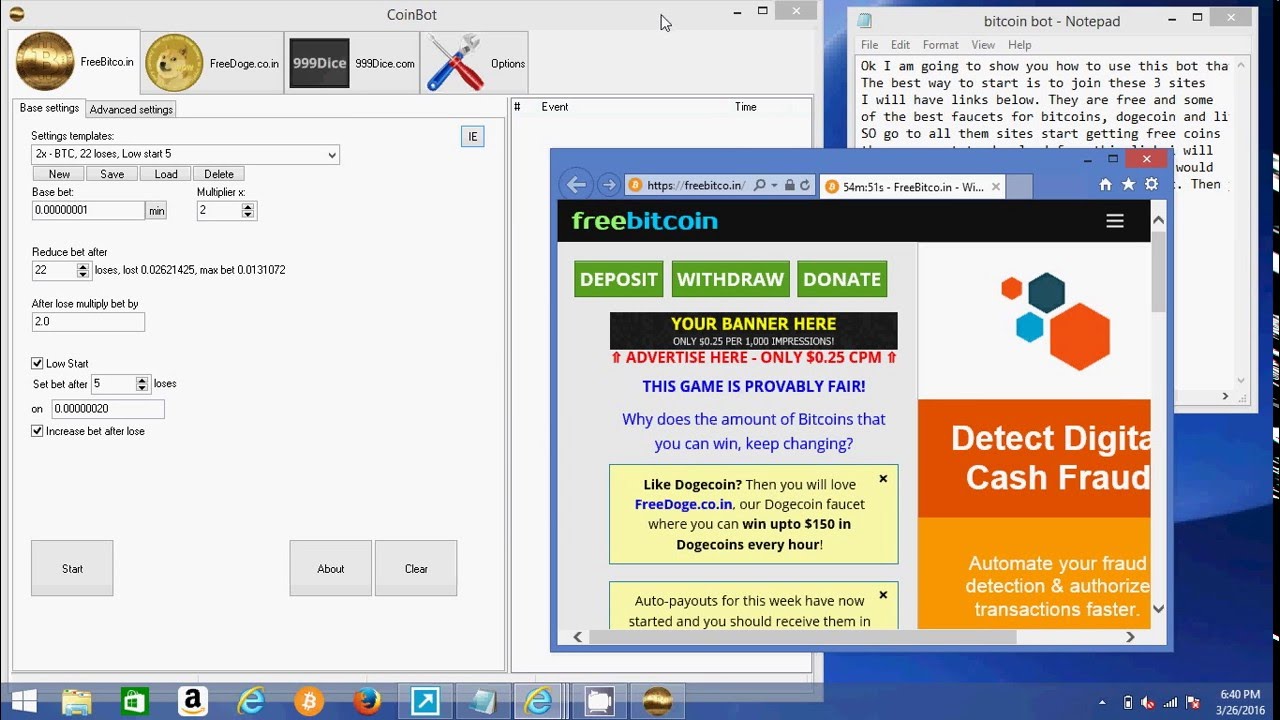The width and height of the screenshot is (1280, 720).
Task: Click the search magnifier in the address bar
Action: click(x=760, y=185)
